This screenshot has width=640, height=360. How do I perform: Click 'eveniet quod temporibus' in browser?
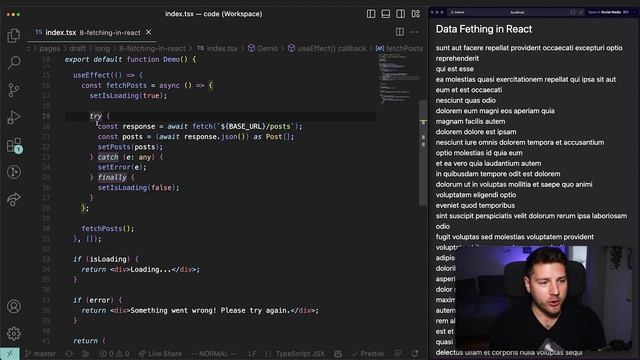[475, 205]
